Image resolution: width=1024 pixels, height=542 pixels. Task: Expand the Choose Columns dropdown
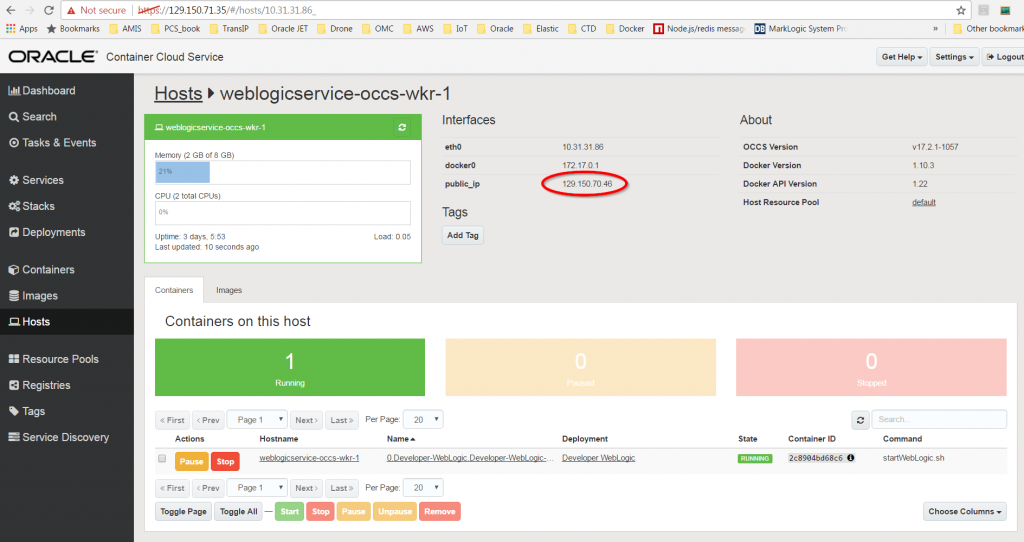965,511
